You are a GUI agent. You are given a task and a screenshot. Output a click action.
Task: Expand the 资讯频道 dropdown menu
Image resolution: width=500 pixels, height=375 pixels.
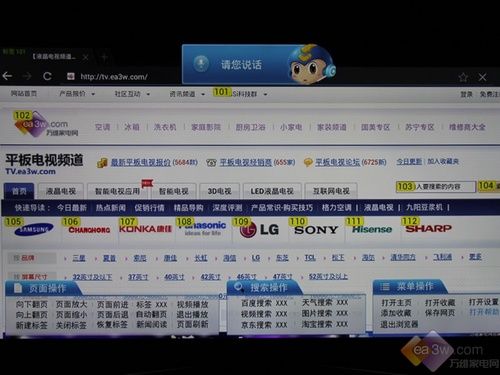187,94
